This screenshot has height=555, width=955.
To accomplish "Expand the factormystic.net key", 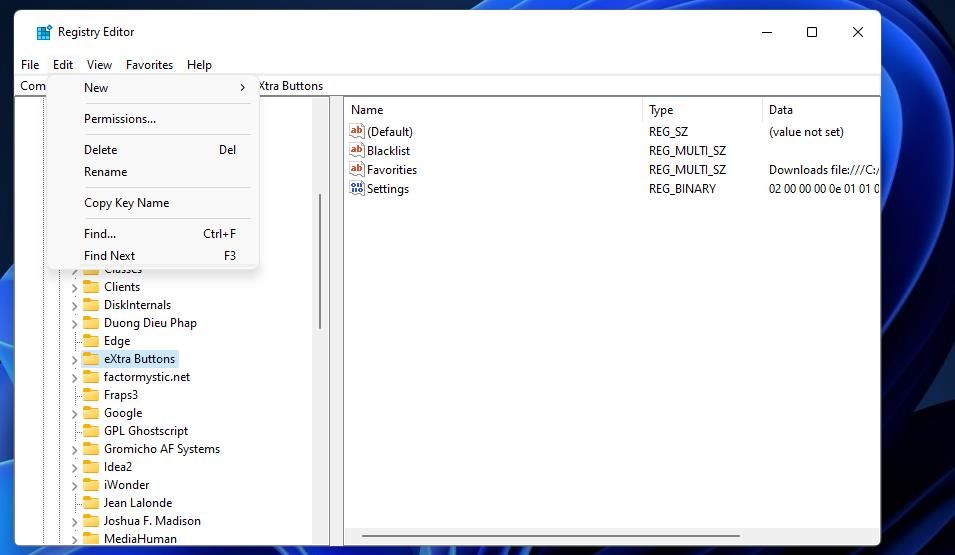I will click(74, 378).
